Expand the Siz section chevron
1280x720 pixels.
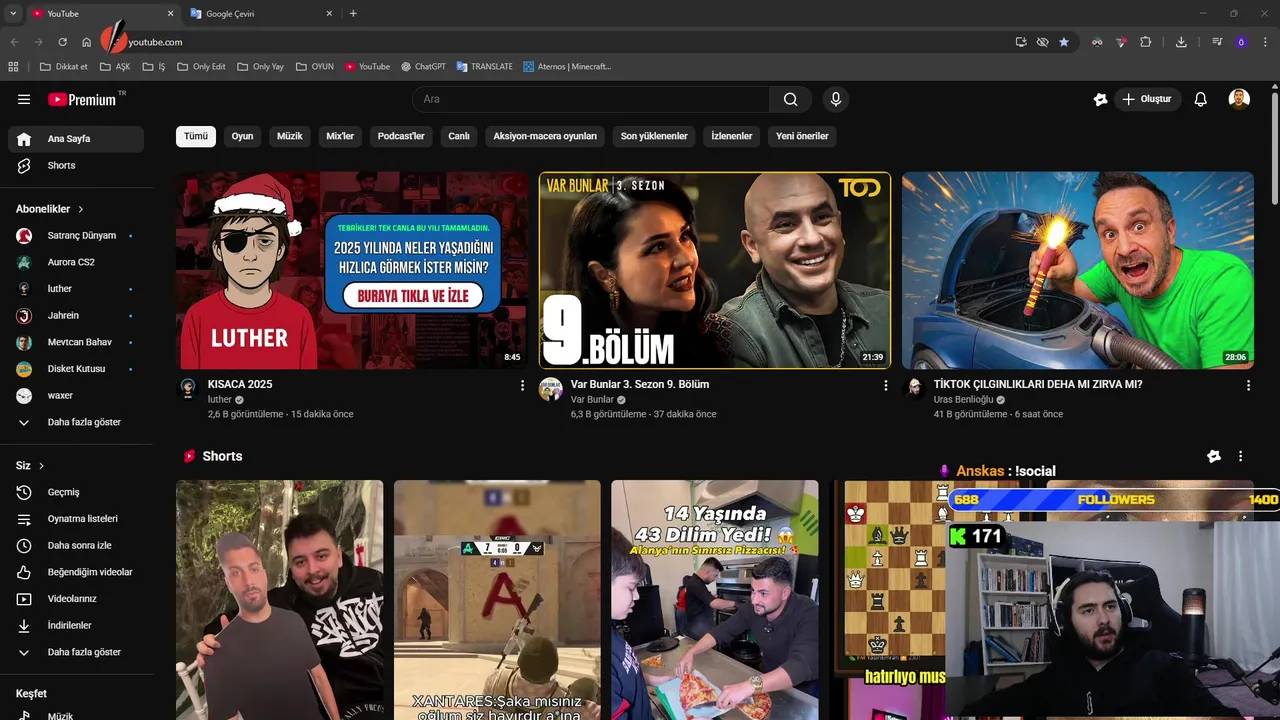(x=42, y=466)
